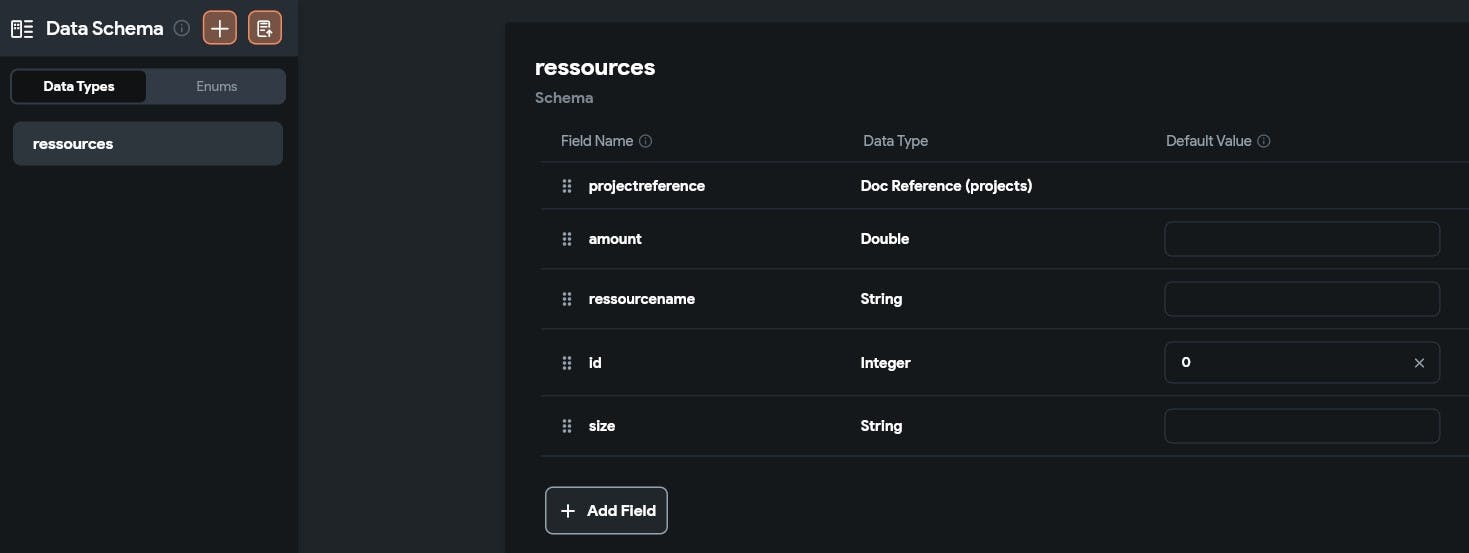Click the Default Value info icon
The image size is (1469, 553).
click(x=1263, y=141)
